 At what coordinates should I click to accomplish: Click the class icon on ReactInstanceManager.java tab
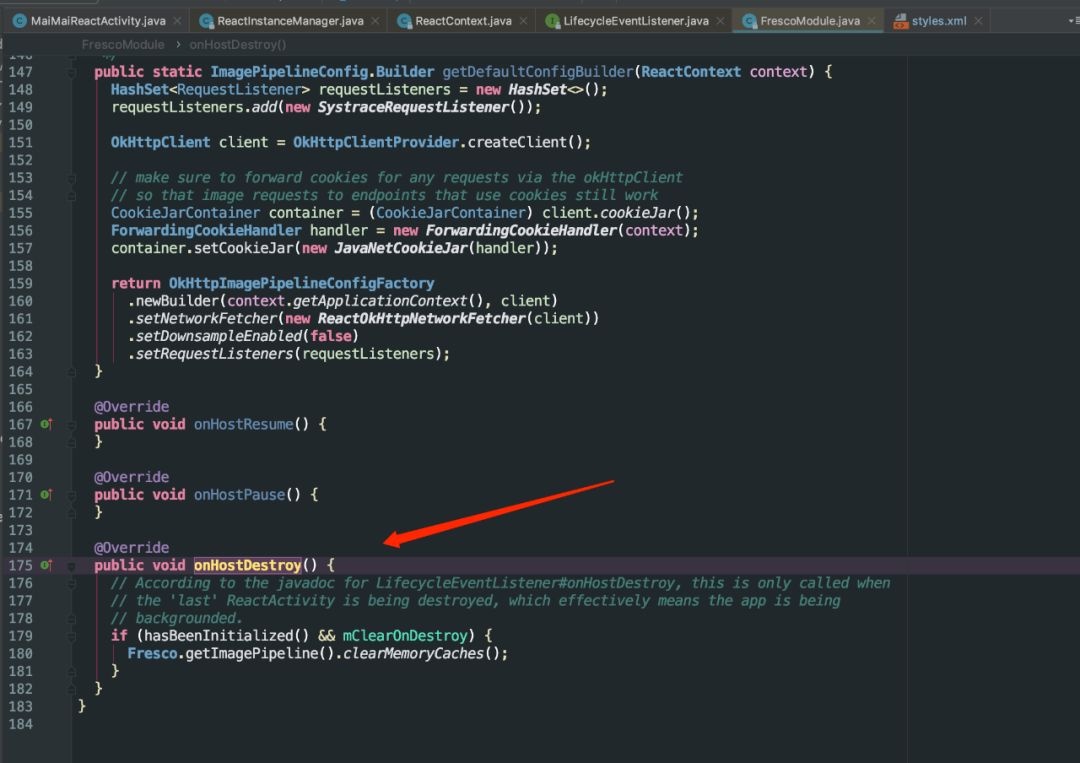(x=206, y=21)
